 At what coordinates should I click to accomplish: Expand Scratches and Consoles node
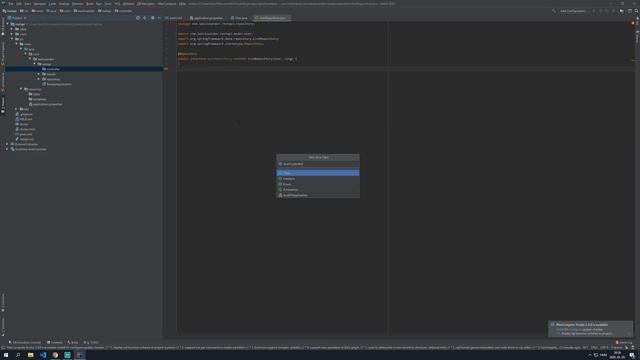tap(7, 149)
